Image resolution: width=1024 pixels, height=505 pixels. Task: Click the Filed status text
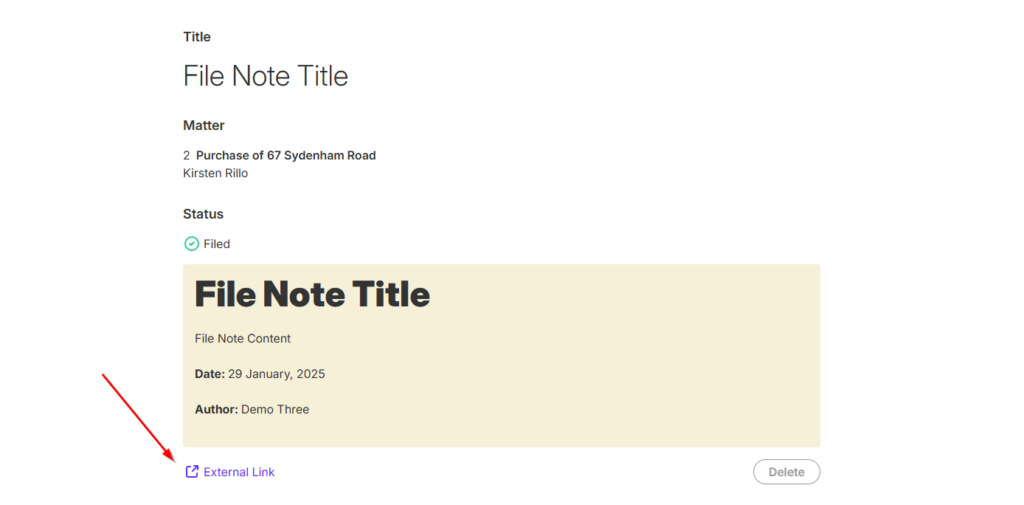click(x=217, y=244)
